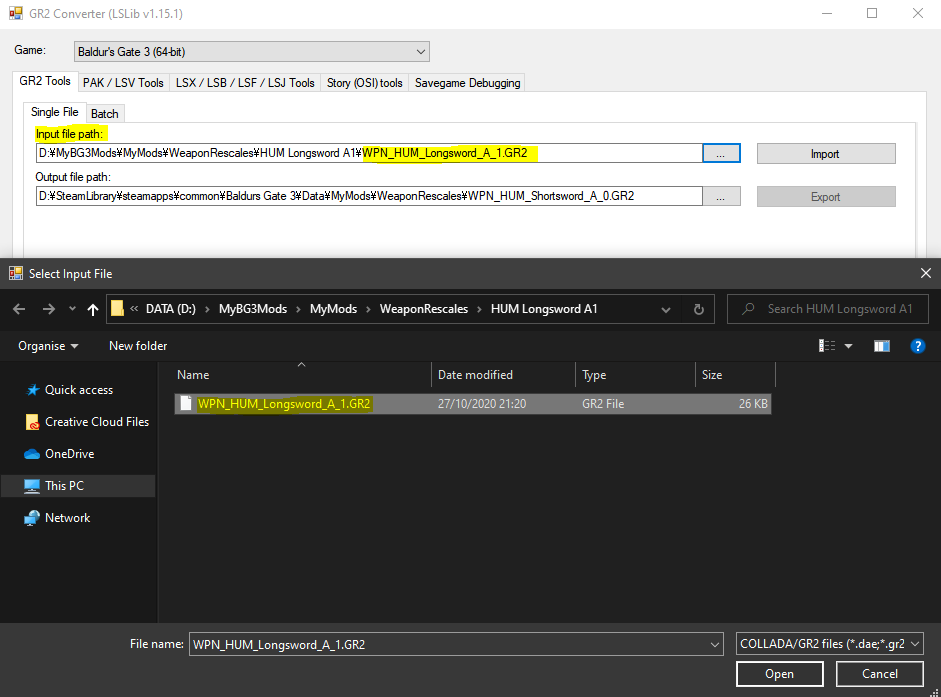Browse for input file path
941x697 pixels.
point(721,153)
